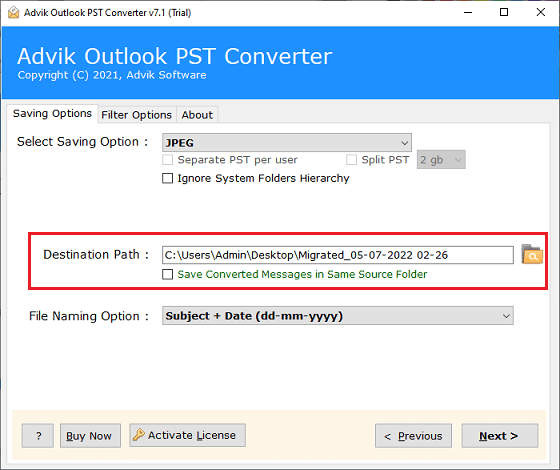Switch to the Saving Options tab
Image resolution: width=560 pixels, height=470 pixels.
(x=52, y=114)
